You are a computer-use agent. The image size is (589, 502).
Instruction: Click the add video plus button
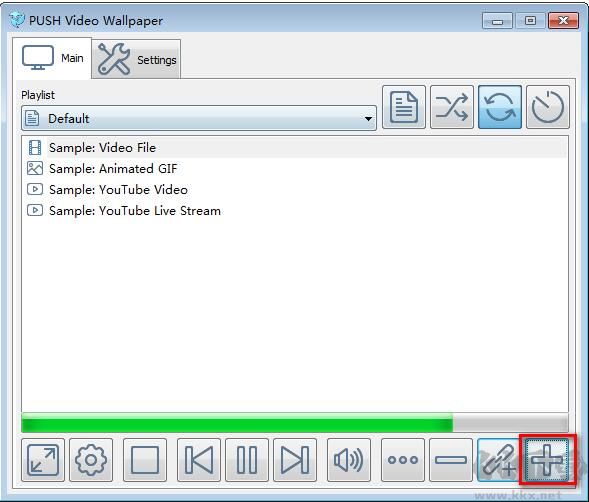547,460
